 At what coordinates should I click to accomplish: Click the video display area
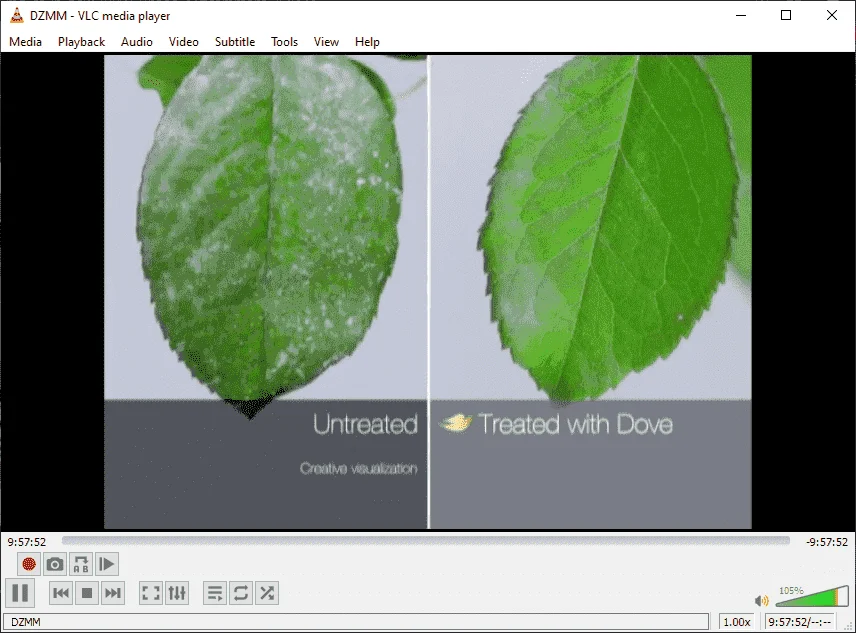(x=428, y=291)
